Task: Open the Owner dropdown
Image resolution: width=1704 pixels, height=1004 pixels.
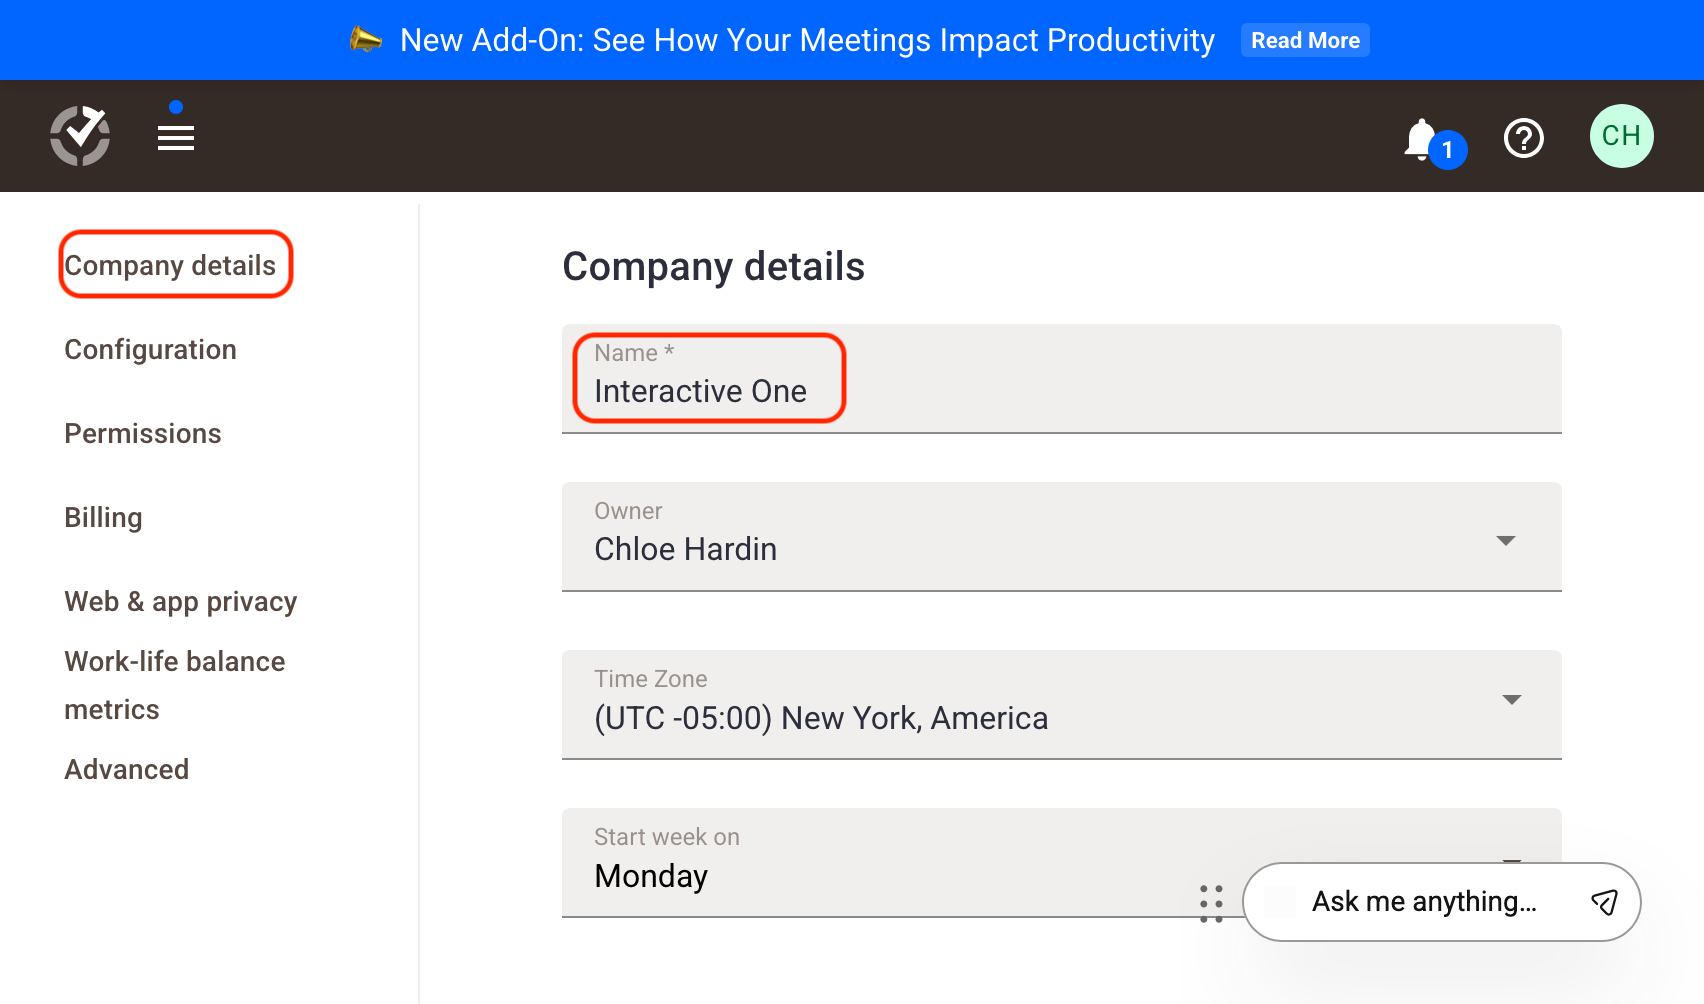Action: tap(1506, 540)
